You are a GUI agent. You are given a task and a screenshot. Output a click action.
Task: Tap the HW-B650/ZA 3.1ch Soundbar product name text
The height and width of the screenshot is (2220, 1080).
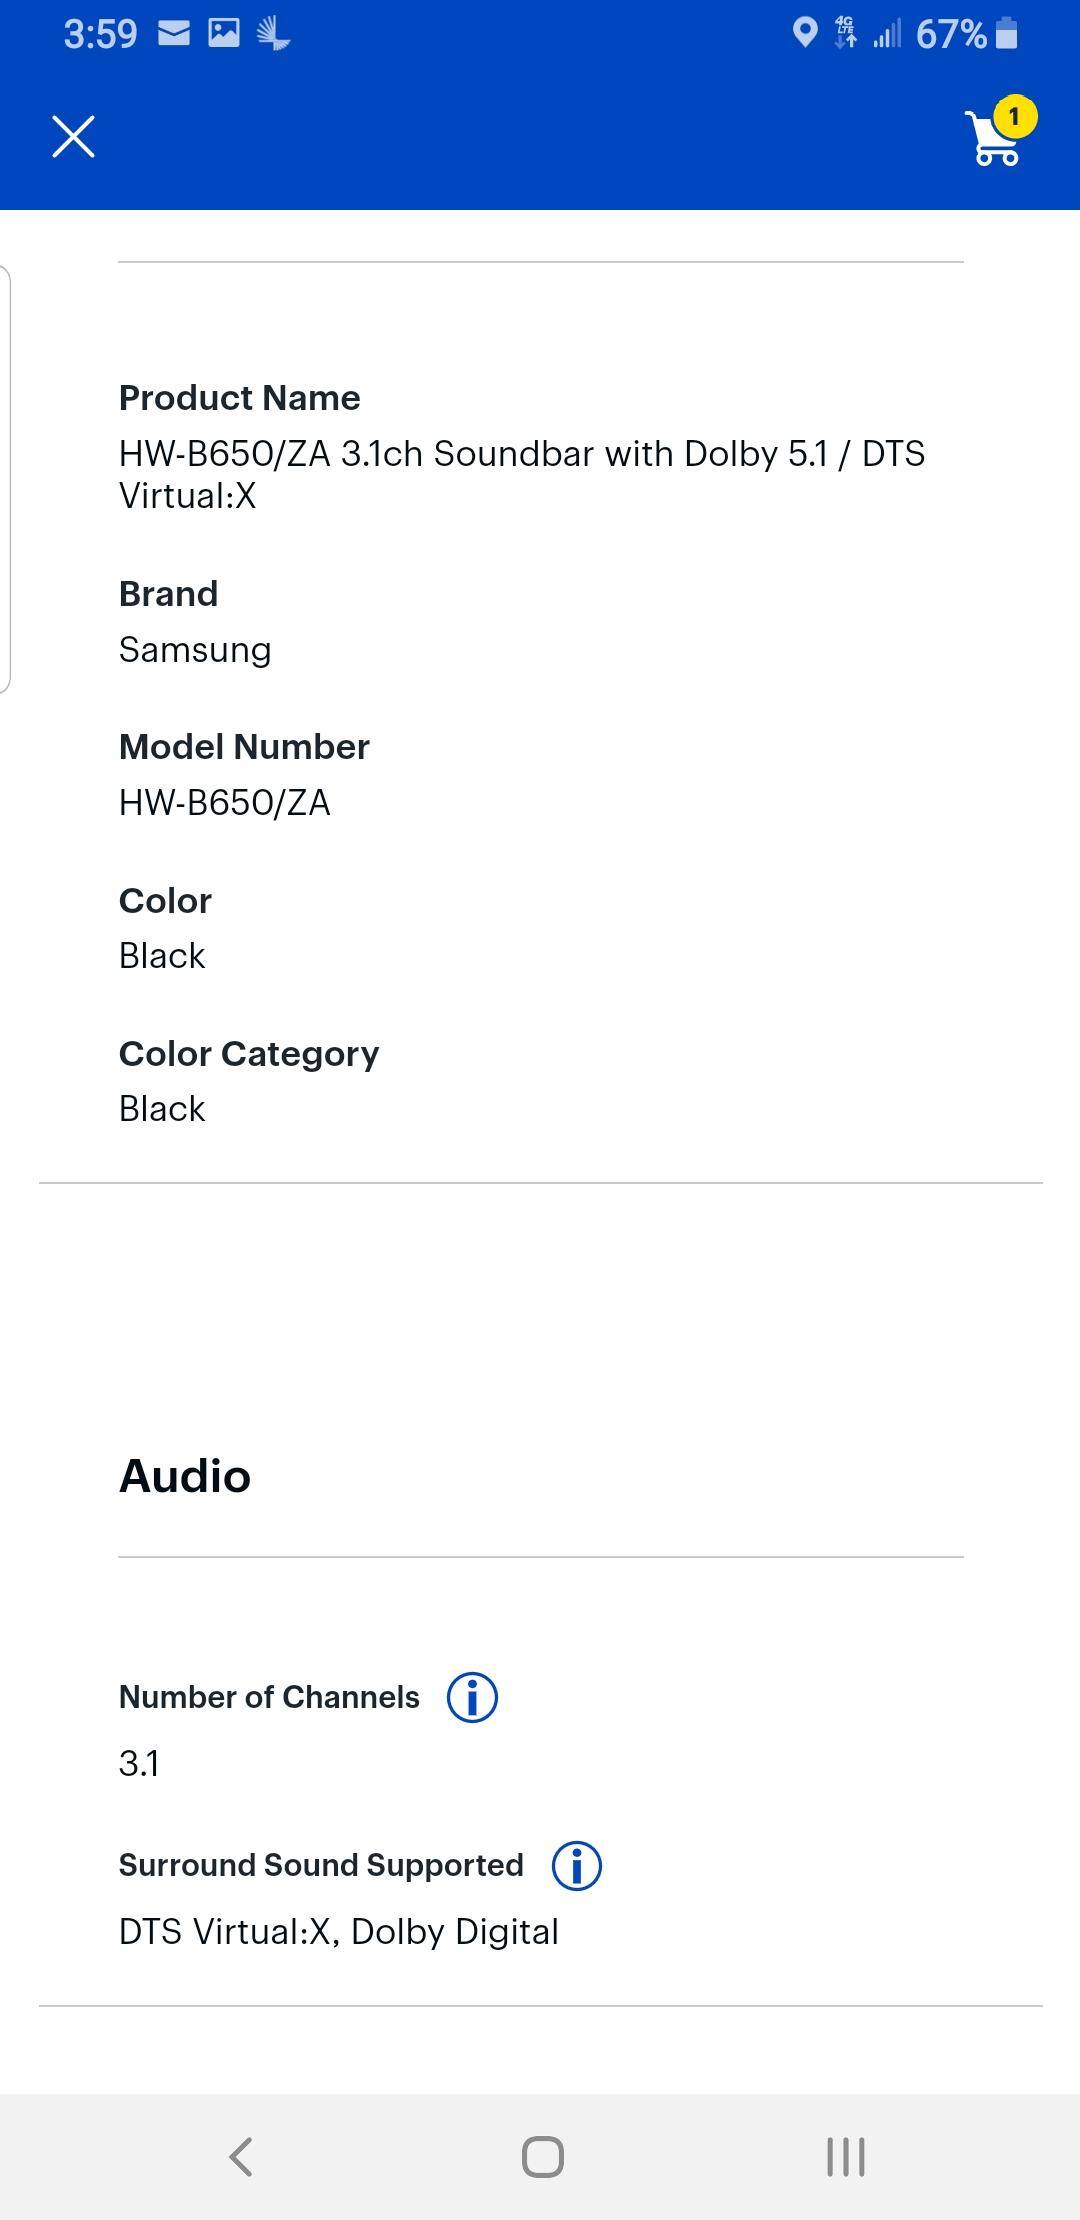(x=521, y=474)
